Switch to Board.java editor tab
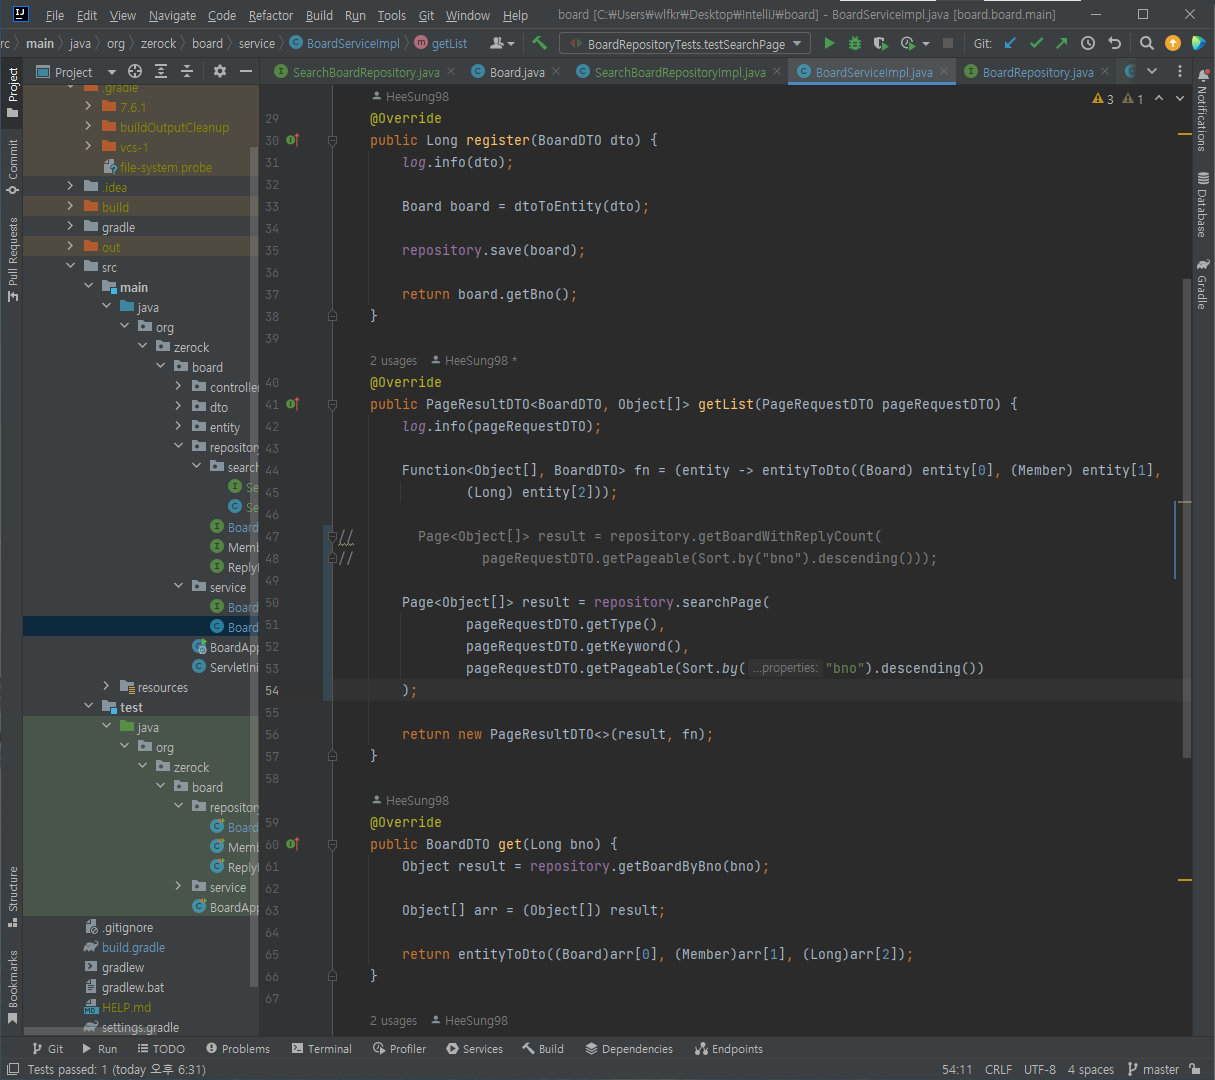Image resolution: width=1215 pixels, height=1080 pixels. [x=517, y=72]
